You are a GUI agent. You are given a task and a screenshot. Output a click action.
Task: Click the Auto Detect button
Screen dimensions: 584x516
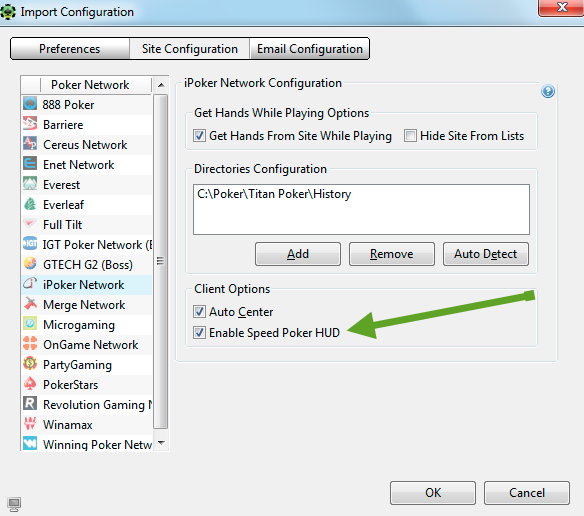click(485, 254)
